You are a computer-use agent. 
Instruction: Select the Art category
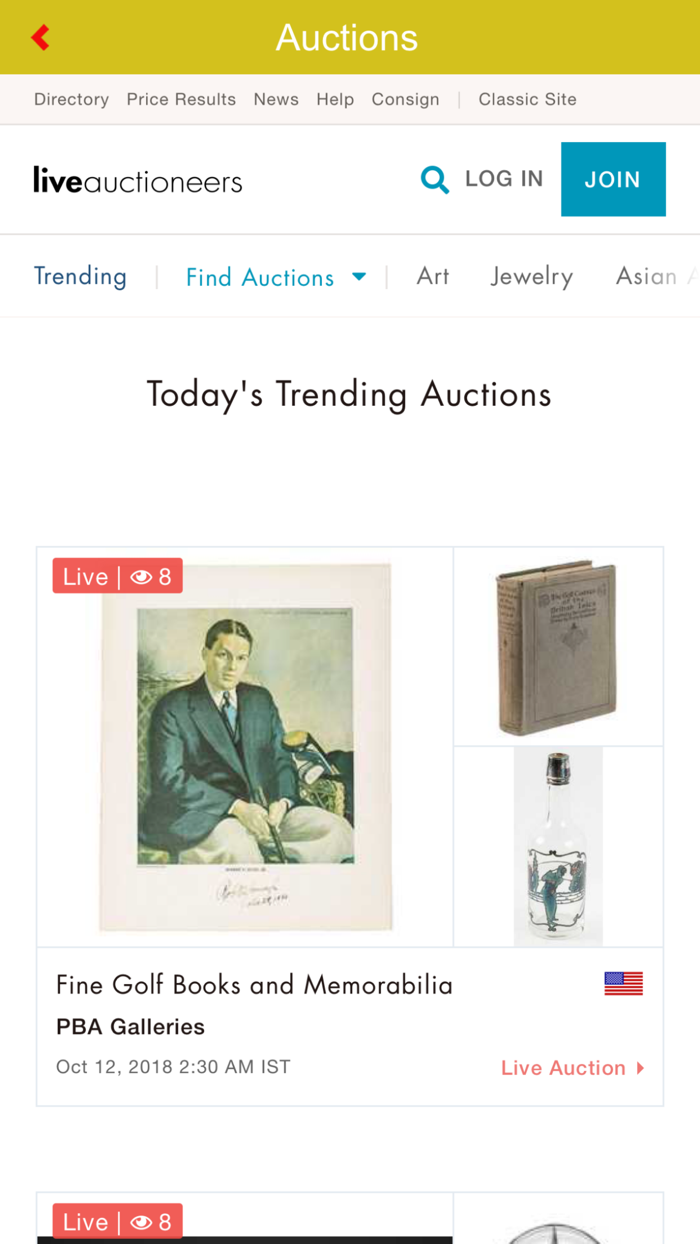[x=432, y=276]
